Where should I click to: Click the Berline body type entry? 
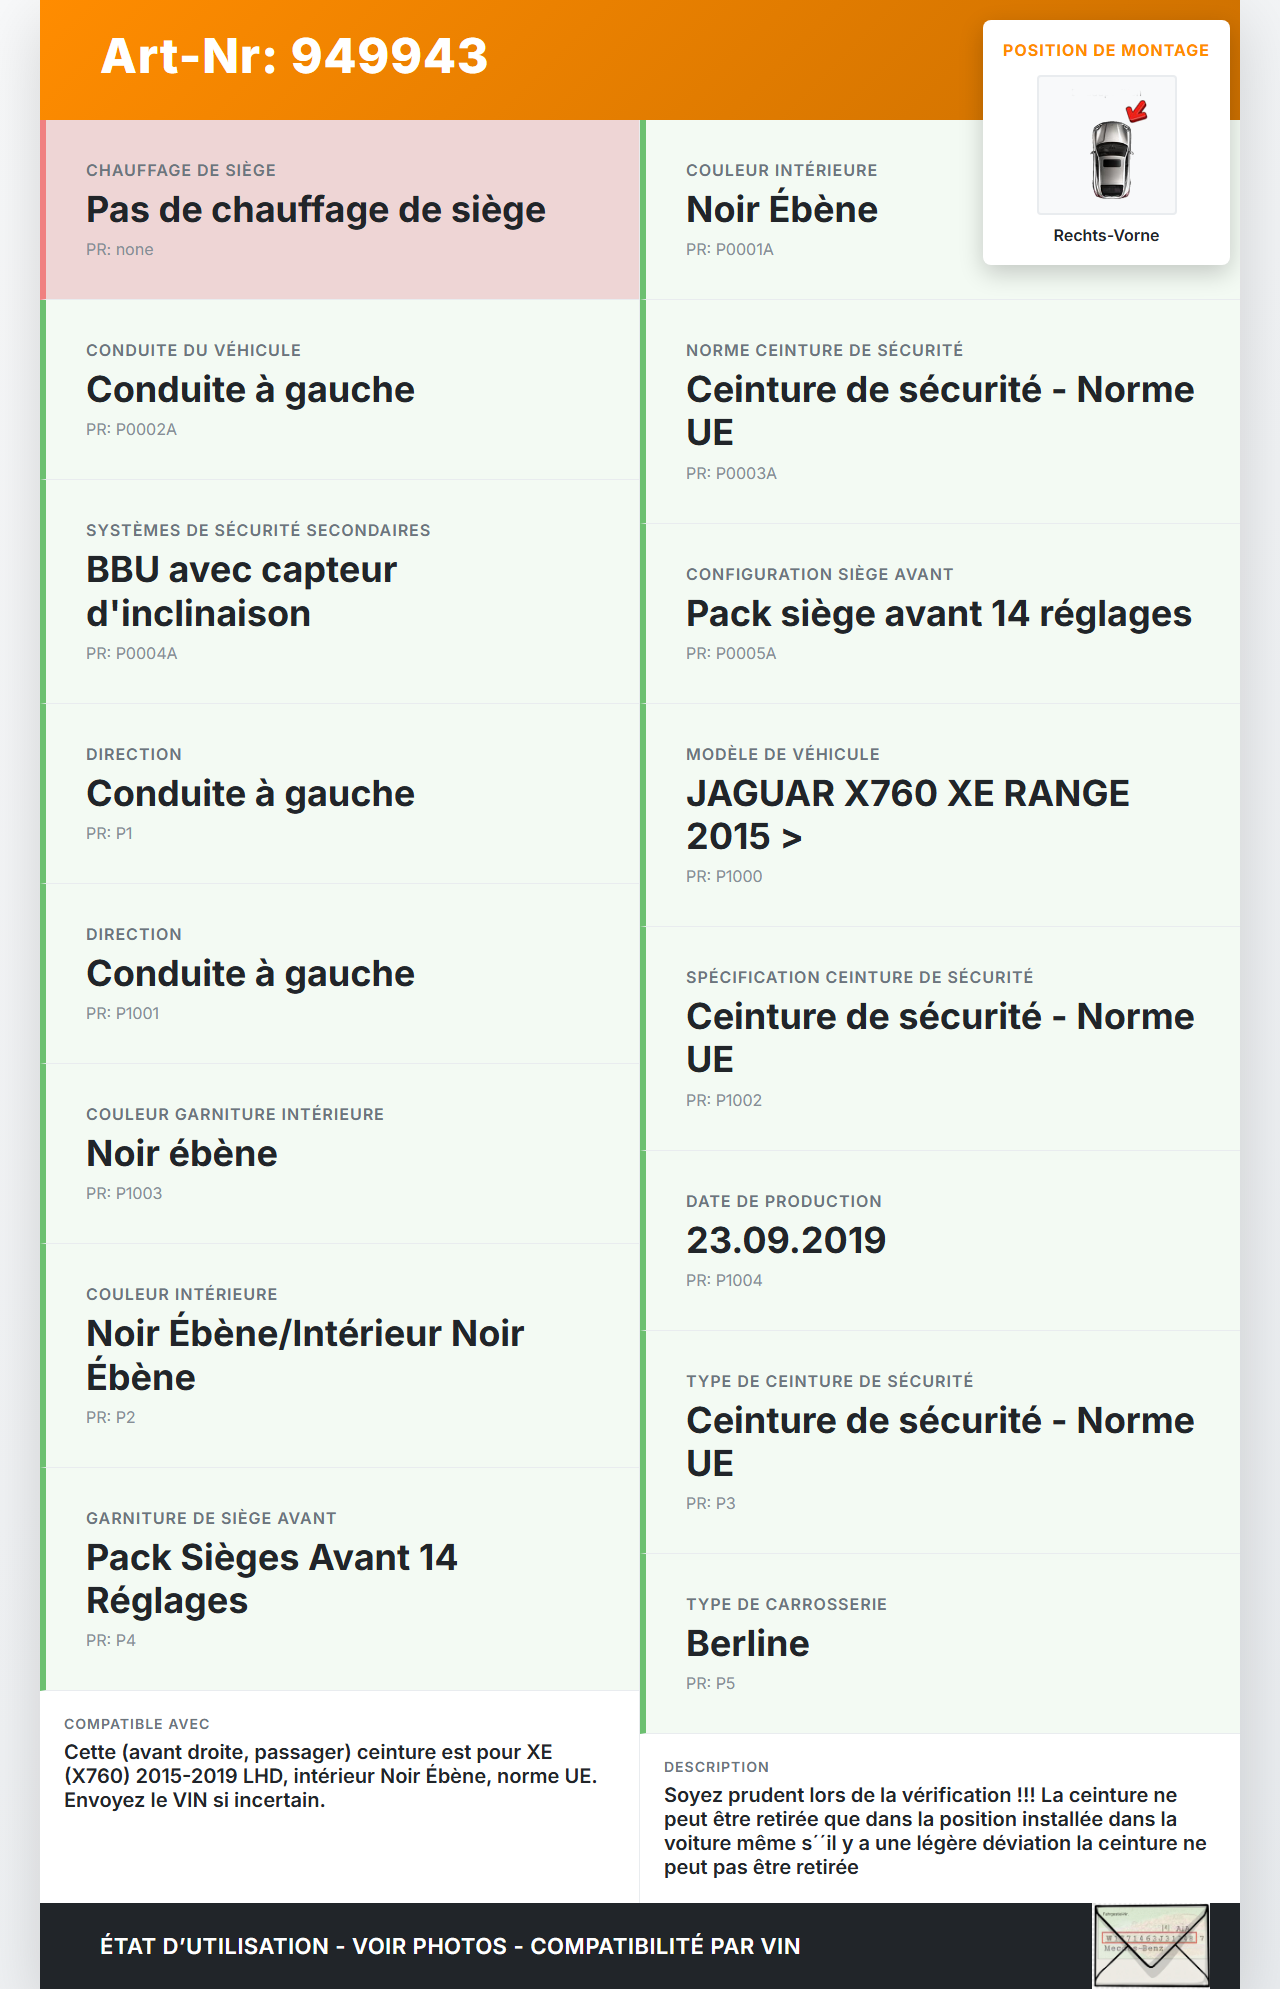(747, 1644)
